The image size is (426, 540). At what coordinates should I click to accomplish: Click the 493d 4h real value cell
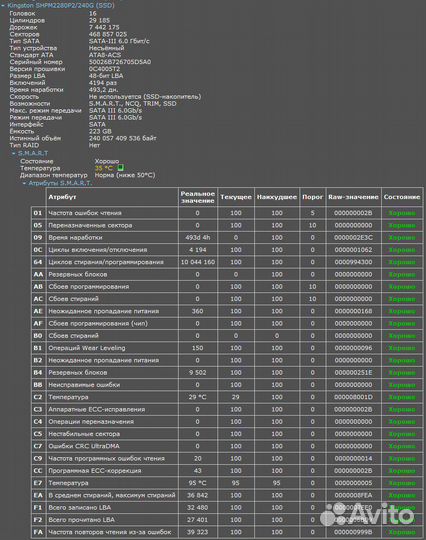tap(198, 238)
